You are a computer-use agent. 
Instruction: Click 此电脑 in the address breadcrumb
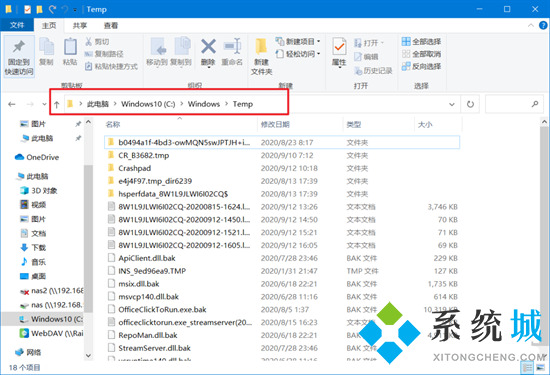[98, 104]
